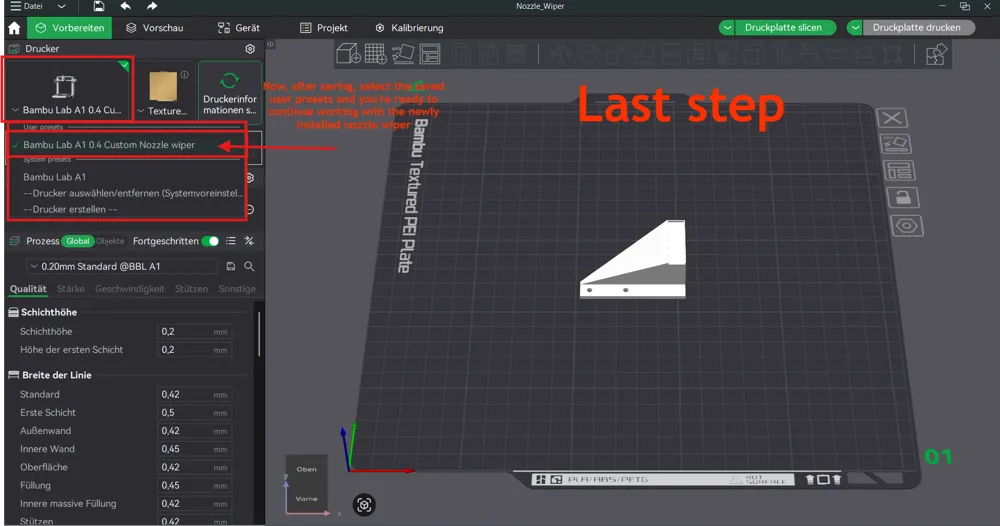This screenshot has height=526, width=1000.
Task: Switch to the Projekt tab
Action: pos(324,28)
